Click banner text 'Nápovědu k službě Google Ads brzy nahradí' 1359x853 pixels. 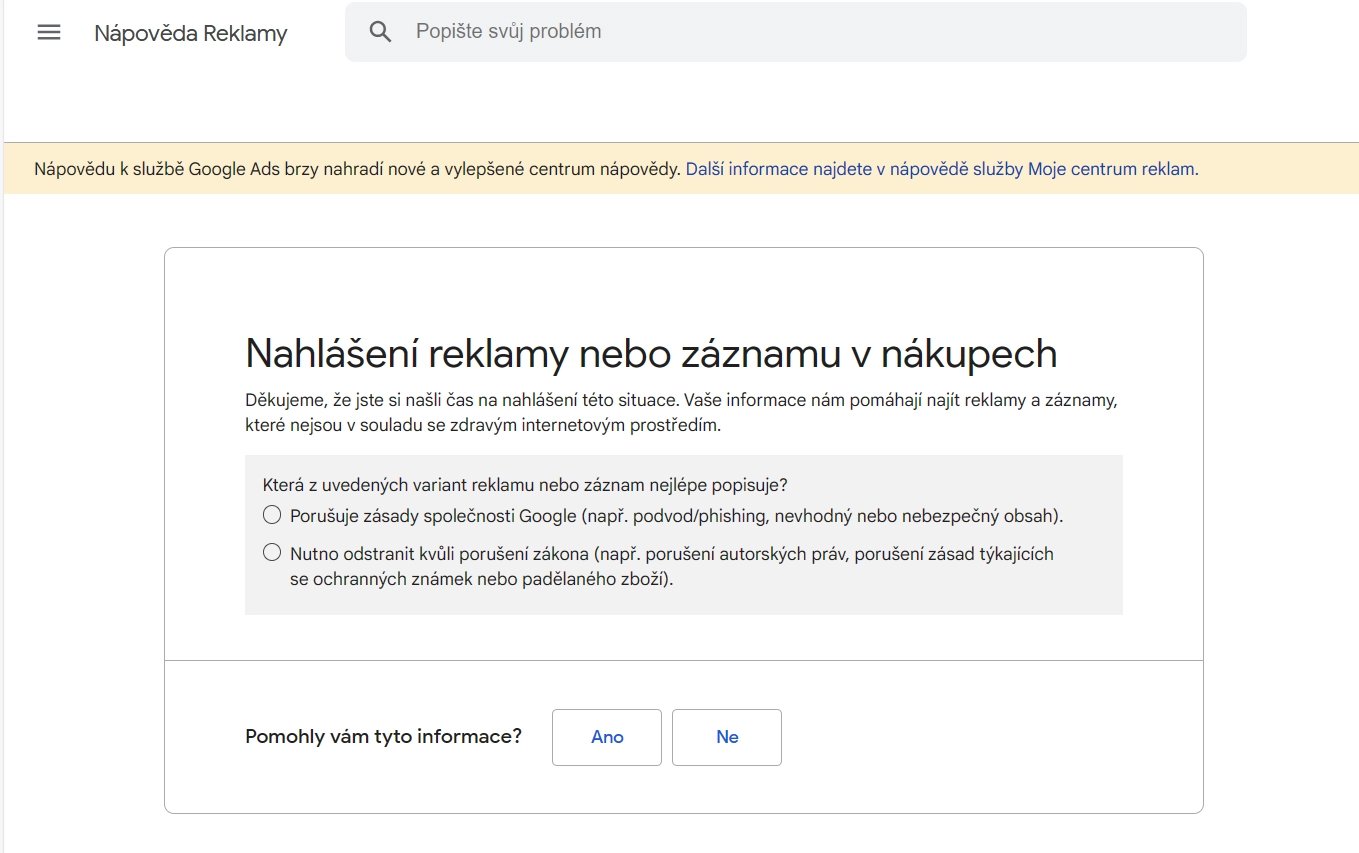(357, 169)
